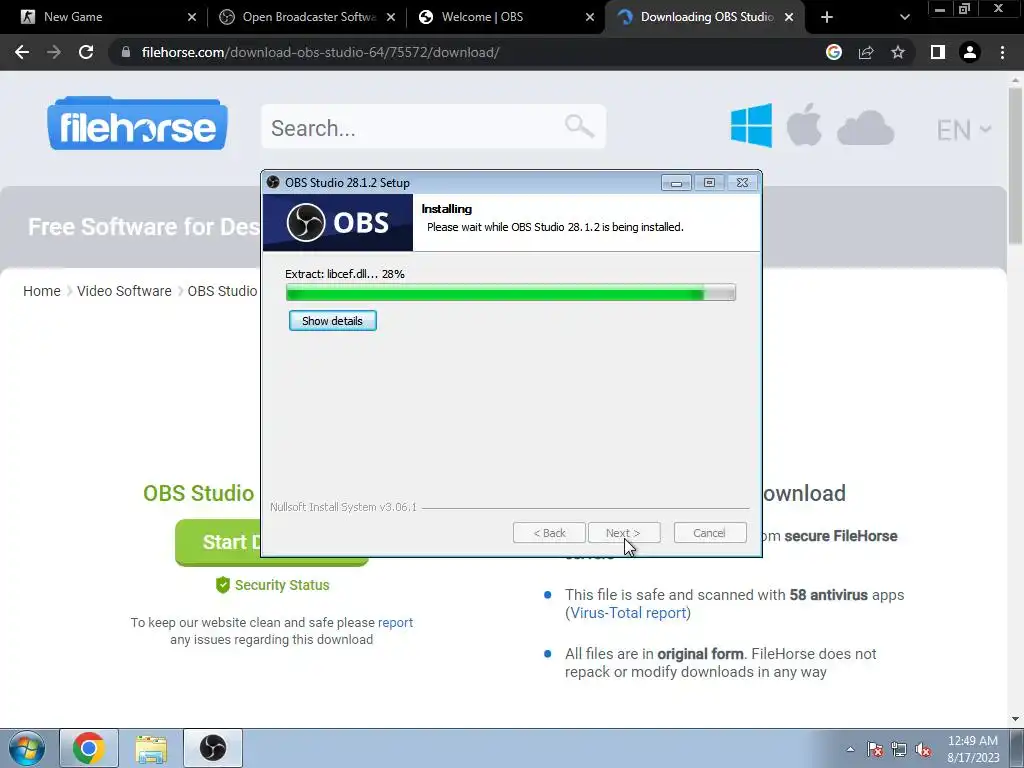Close the Welcome | OBS tab
Image resolution: width=1024 pixels, height=768 pixels.
tap(590, 17)
